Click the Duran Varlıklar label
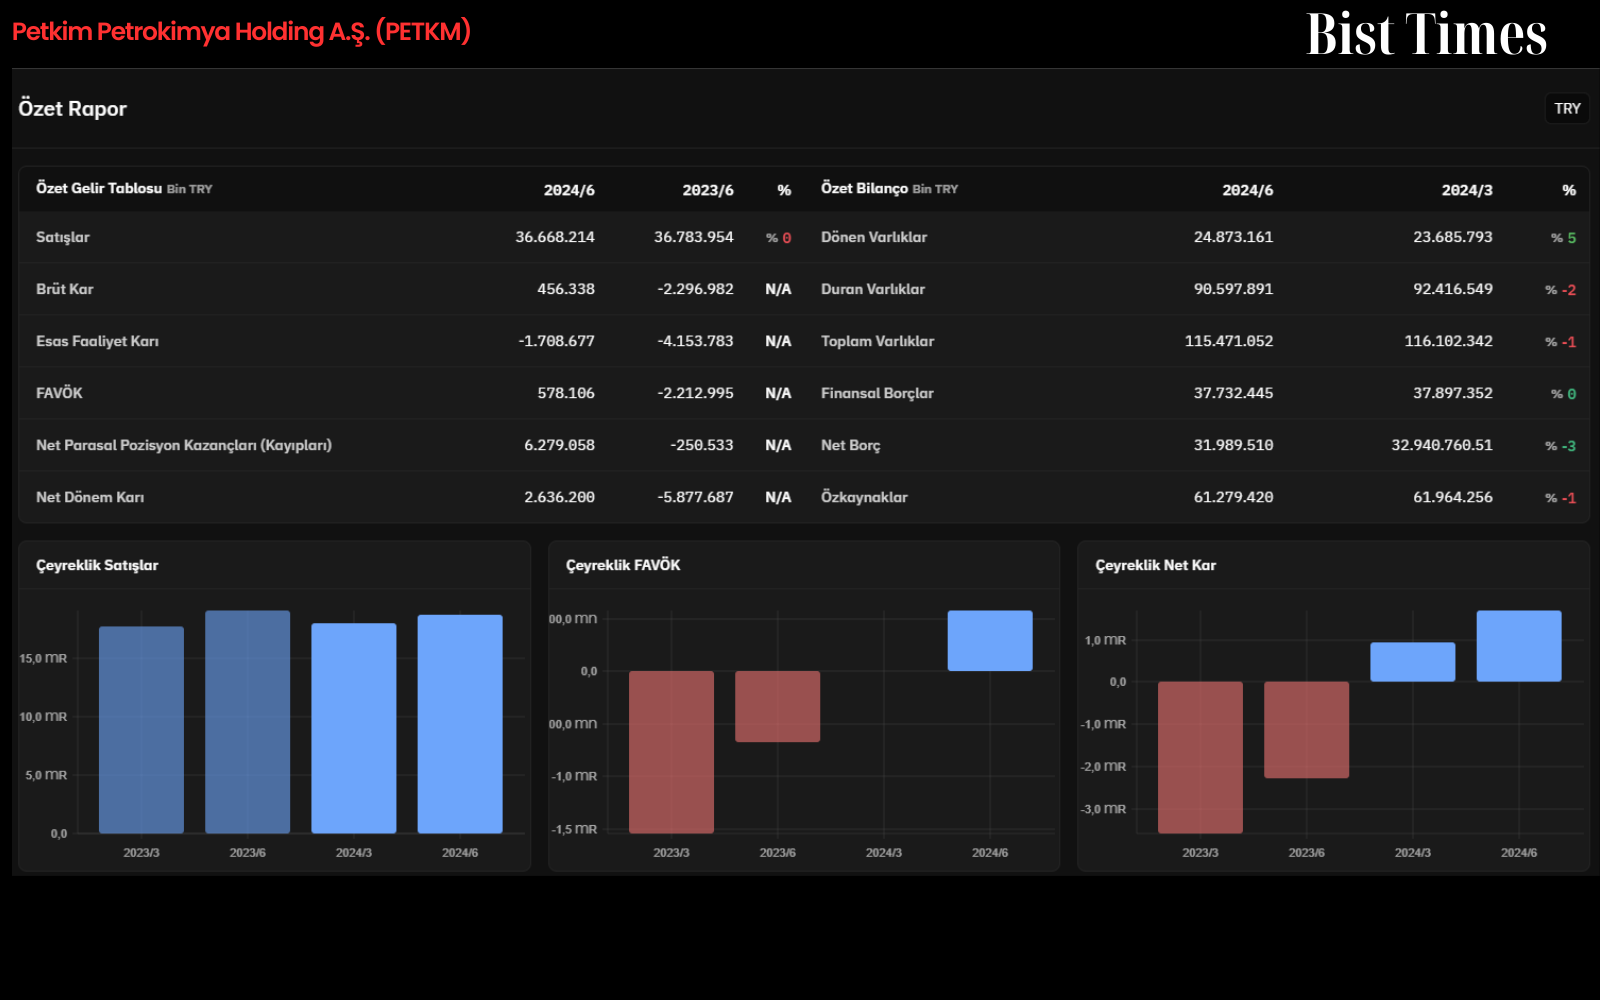The height and width of the screenshot is (1000, 1600). coord(873,289)
